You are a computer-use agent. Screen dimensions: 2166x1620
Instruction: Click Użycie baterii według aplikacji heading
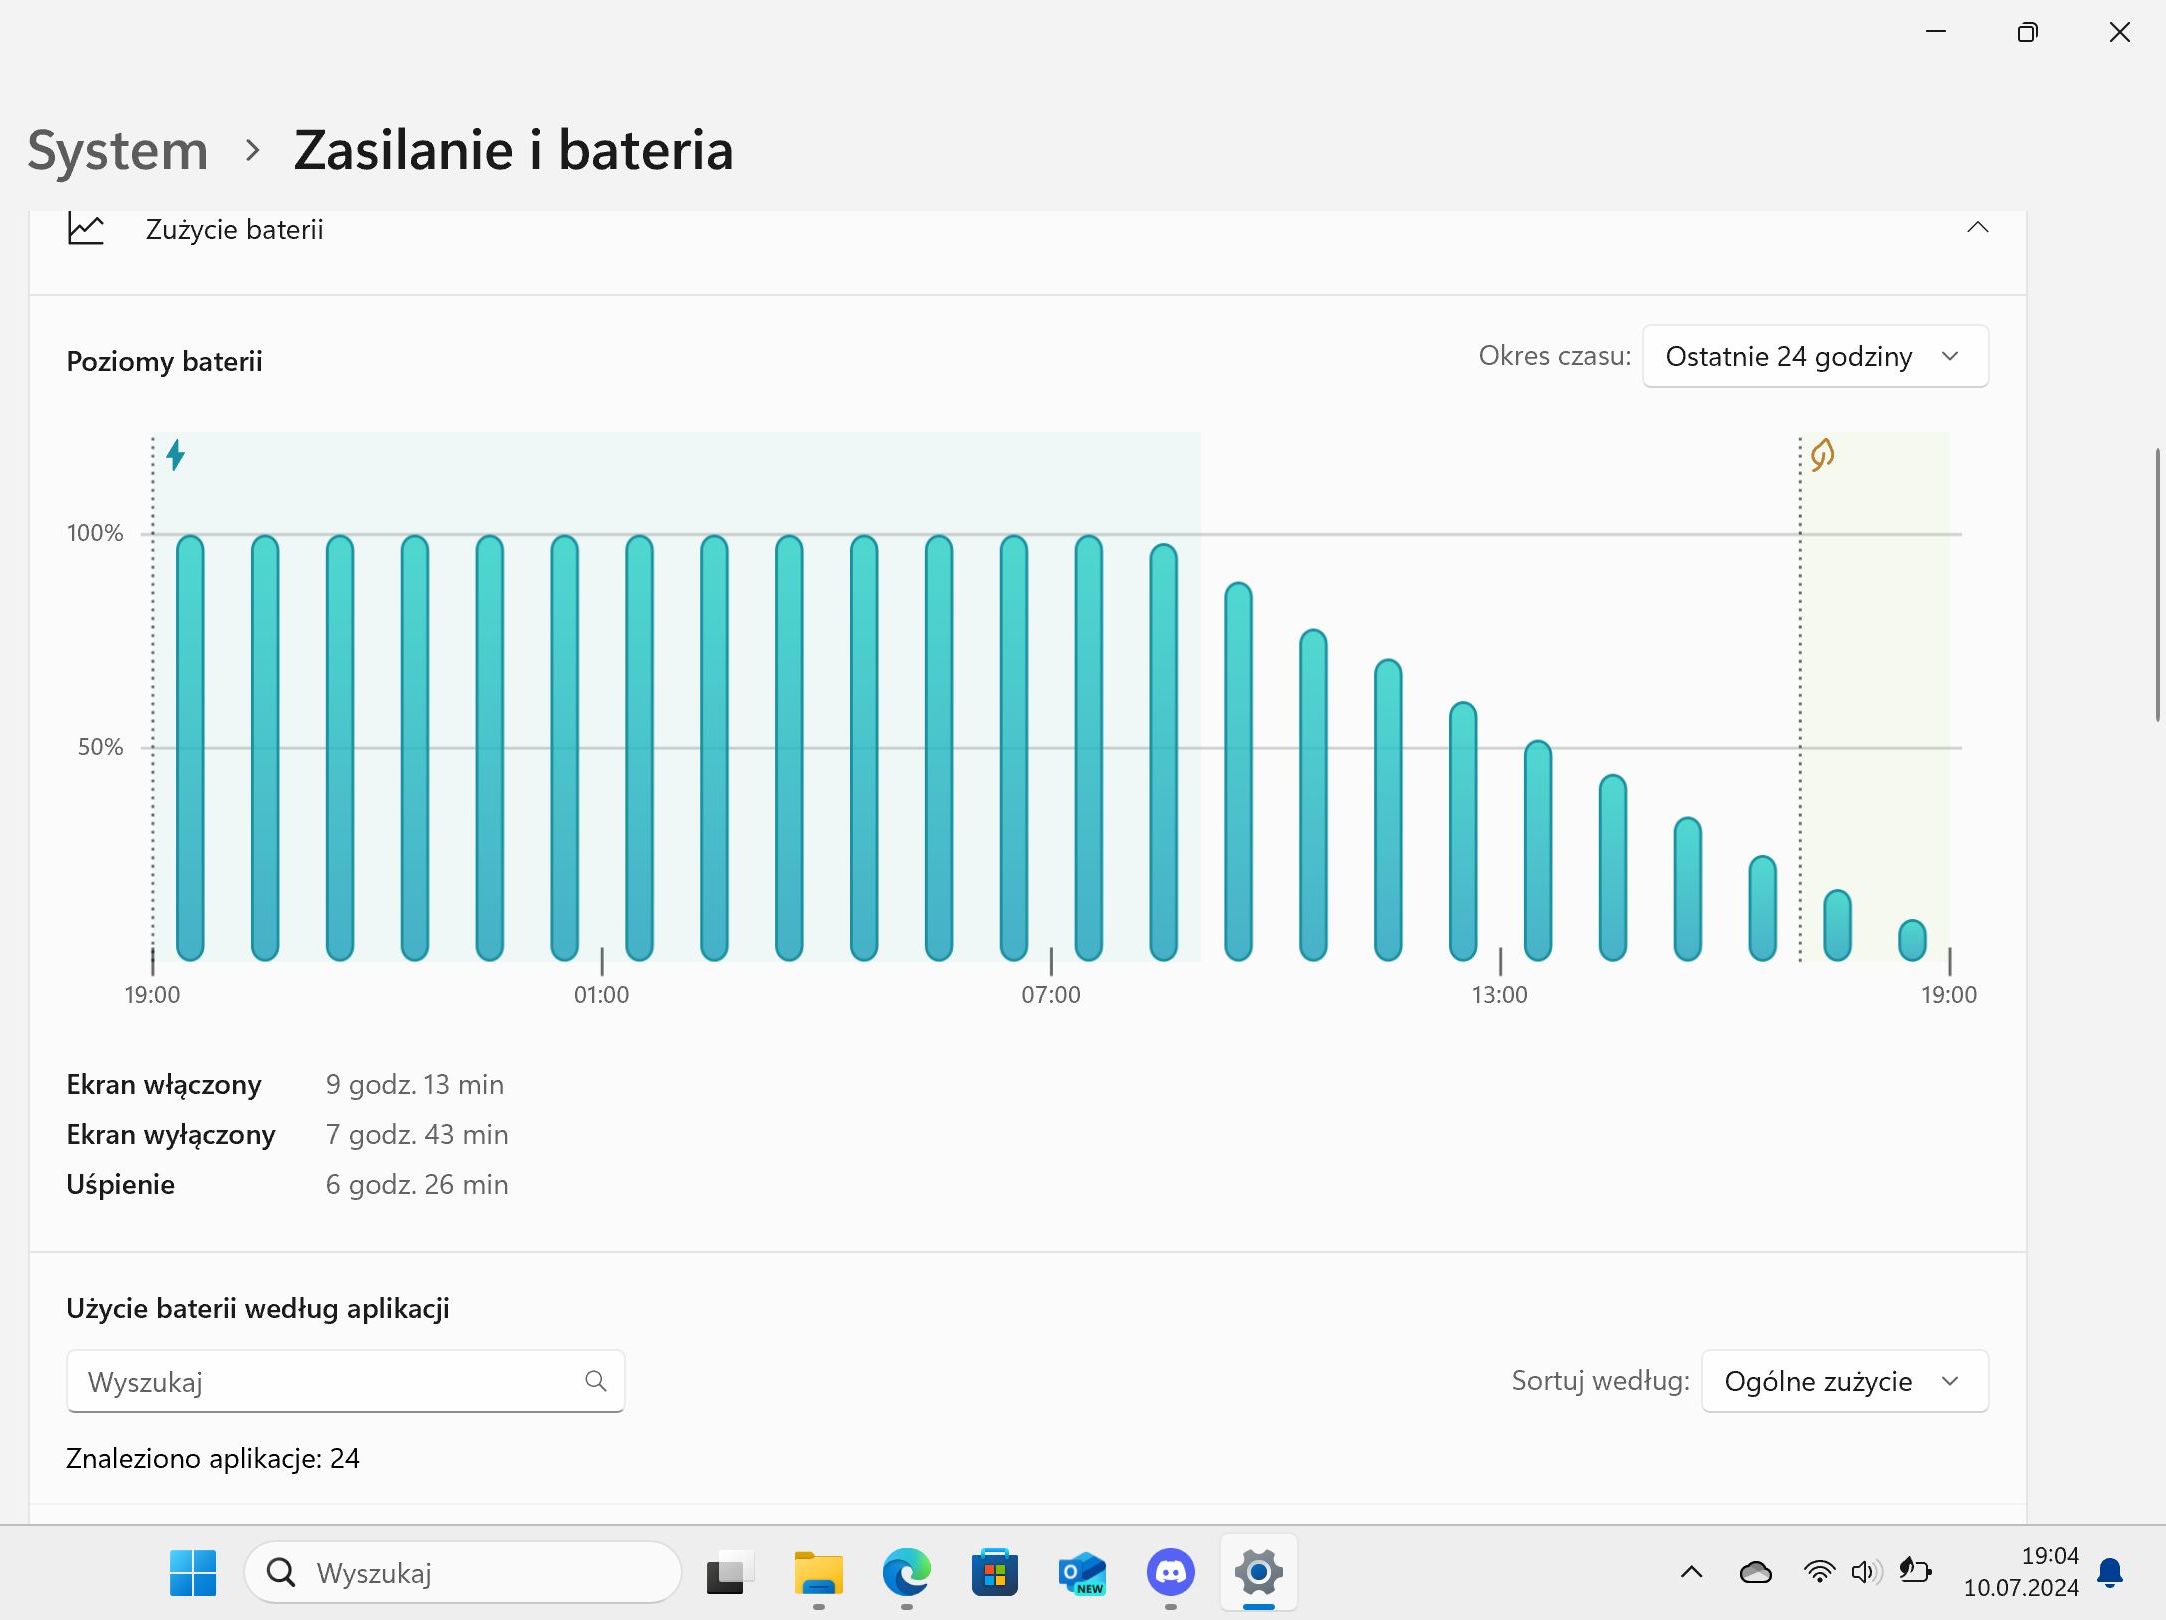coord(258,1308)
